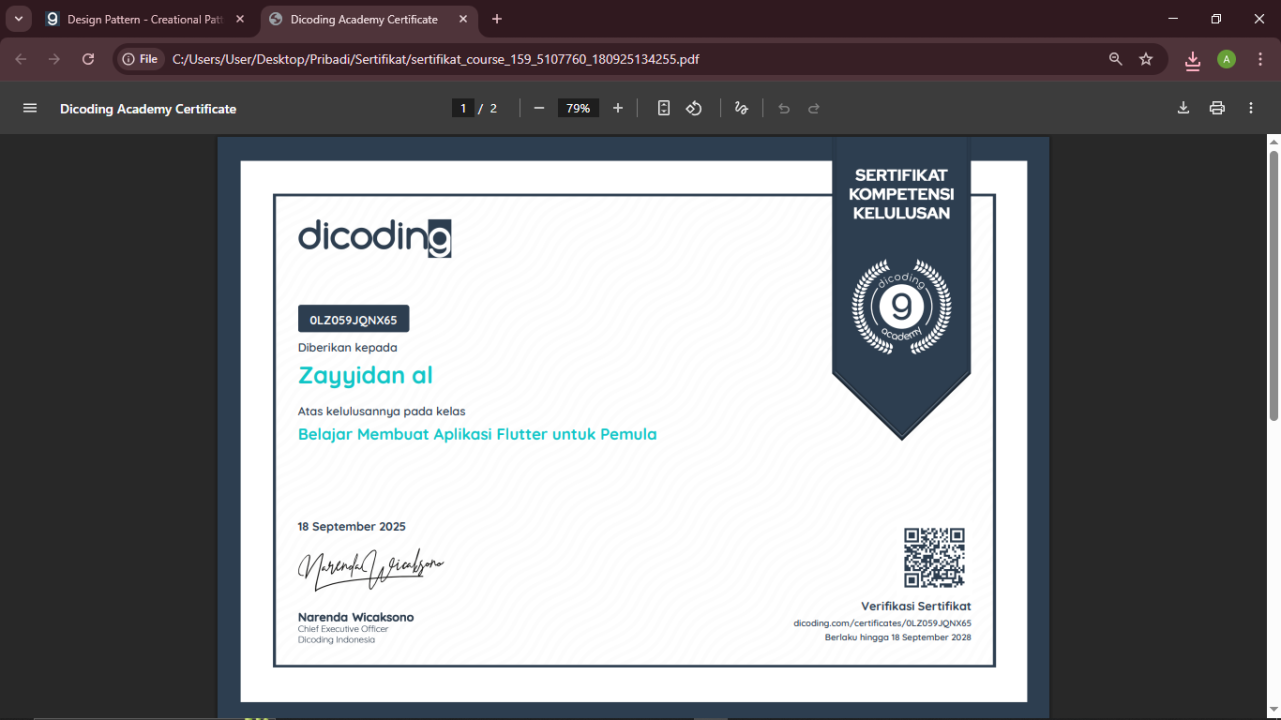The image size is (1281, 720).
Task: Click the zoom in plus button
Action: tap(618, 108)
